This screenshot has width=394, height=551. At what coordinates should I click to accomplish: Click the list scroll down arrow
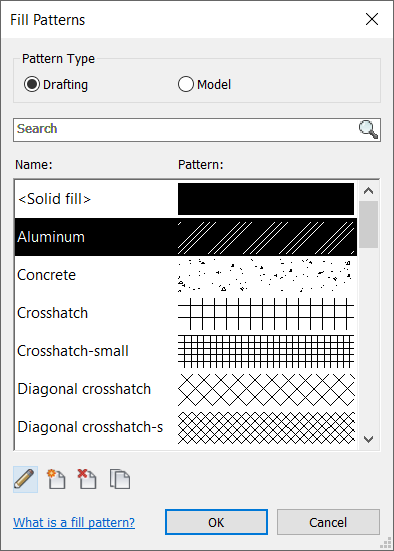pyautogui.click(x=368, y=439)
